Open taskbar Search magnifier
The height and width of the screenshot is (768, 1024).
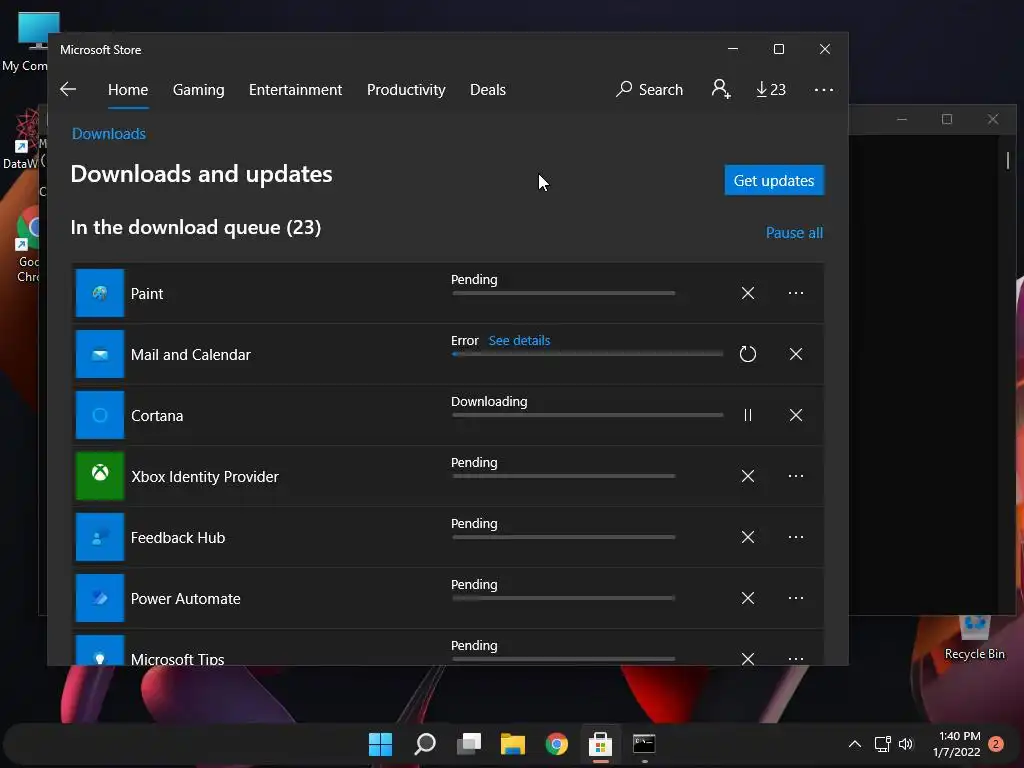424,744
